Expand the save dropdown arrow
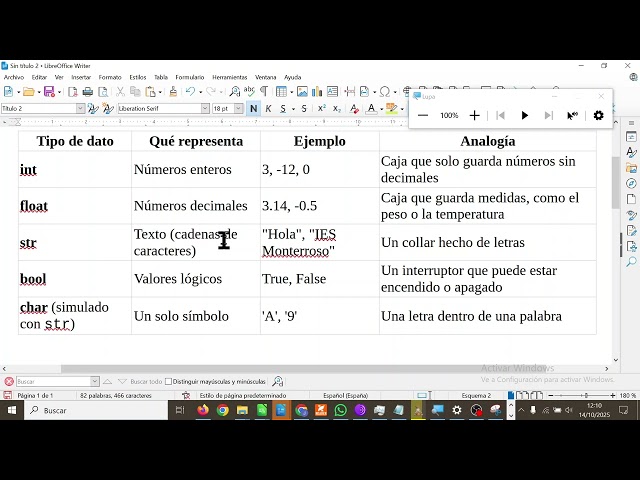 [59, 92]
